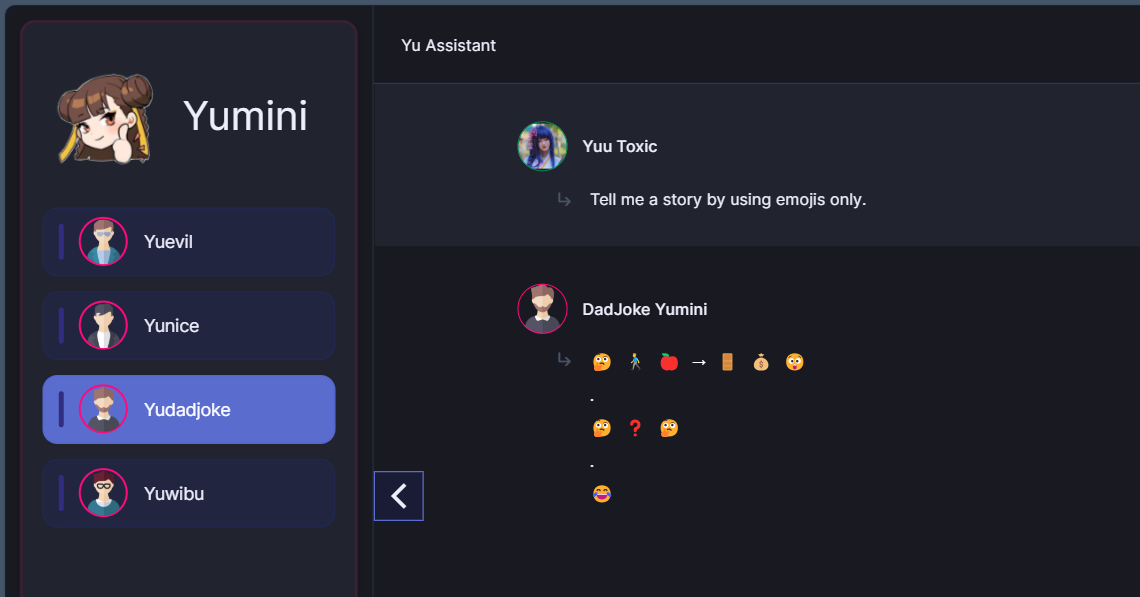This screenshot has width=1140, height=597.
Task: Switch to the Yunice persona
Action: (171, 325)
